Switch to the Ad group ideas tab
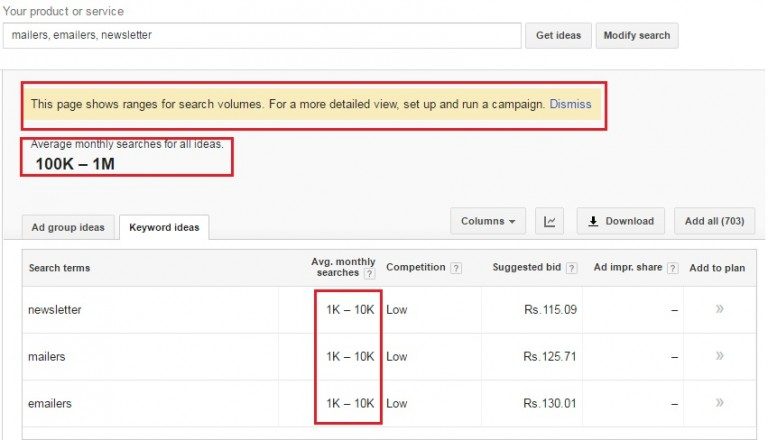Viewport: 768px width, 440px height. [68, 227]
